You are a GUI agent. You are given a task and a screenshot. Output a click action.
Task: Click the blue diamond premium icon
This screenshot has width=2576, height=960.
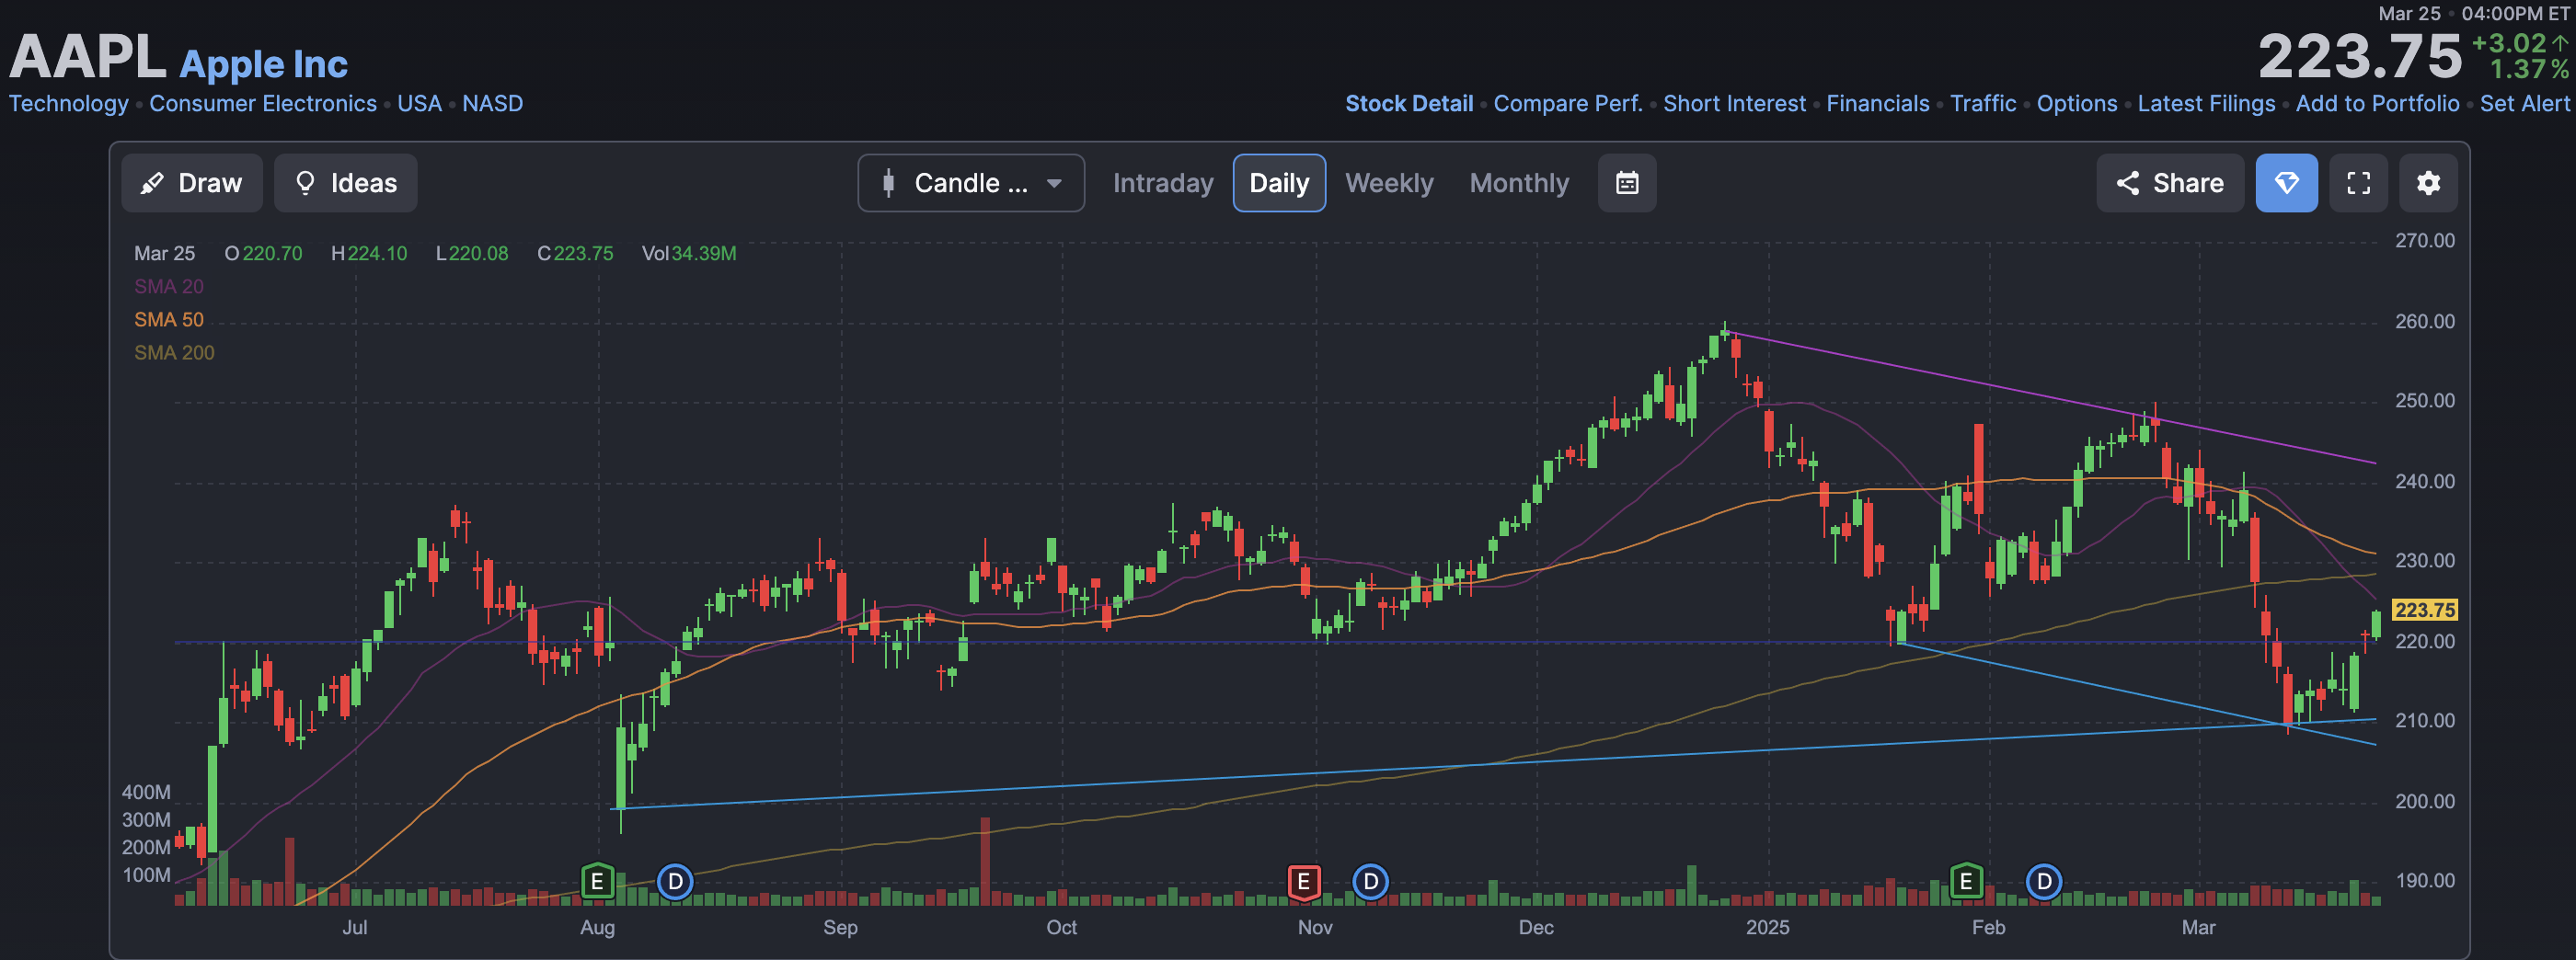(x=2286, y=183)
